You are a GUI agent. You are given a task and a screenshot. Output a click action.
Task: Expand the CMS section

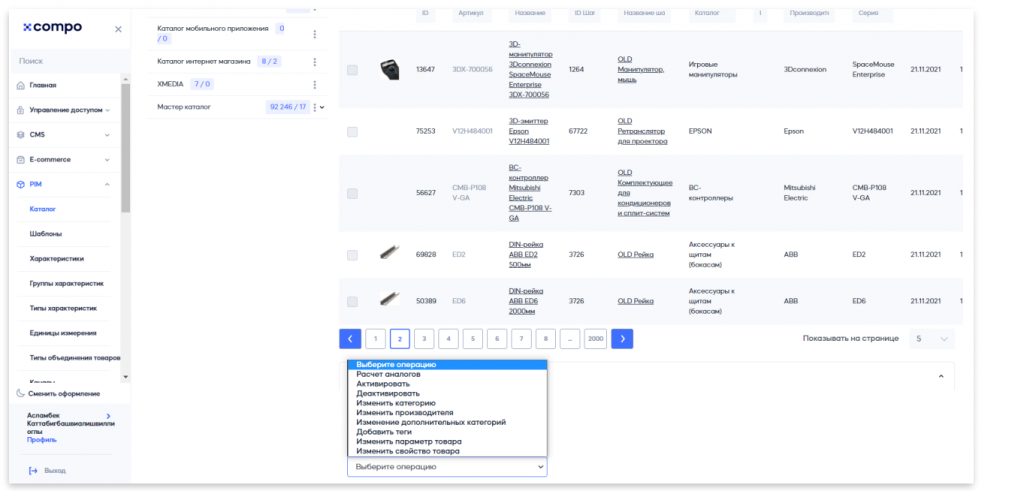[63, 135]
